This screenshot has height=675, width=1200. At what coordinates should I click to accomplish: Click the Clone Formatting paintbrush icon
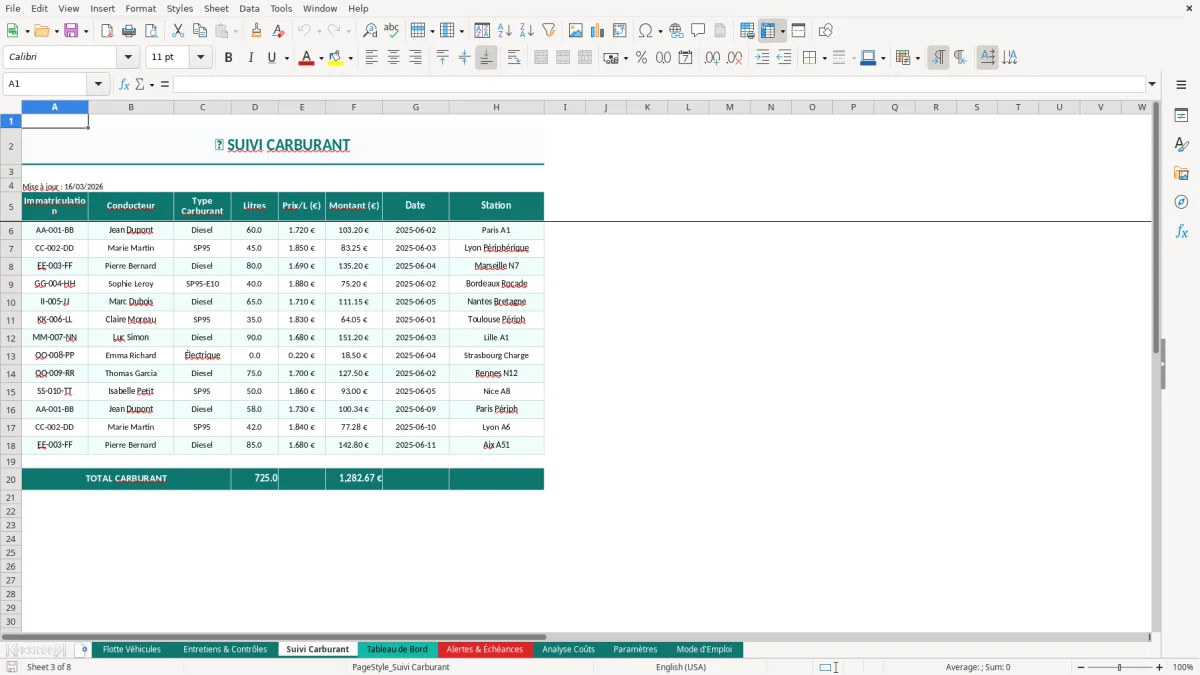coord(257,31)
